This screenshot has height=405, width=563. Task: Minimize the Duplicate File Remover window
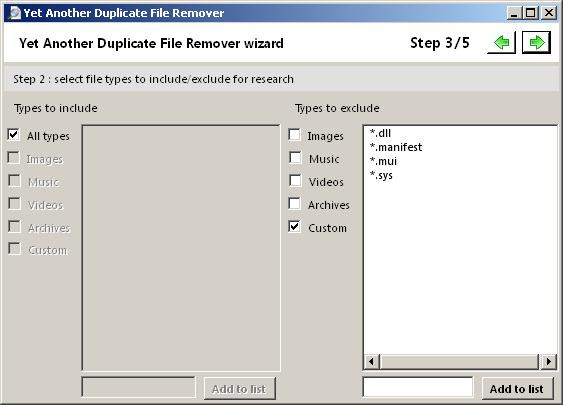[x=514, y=13]
